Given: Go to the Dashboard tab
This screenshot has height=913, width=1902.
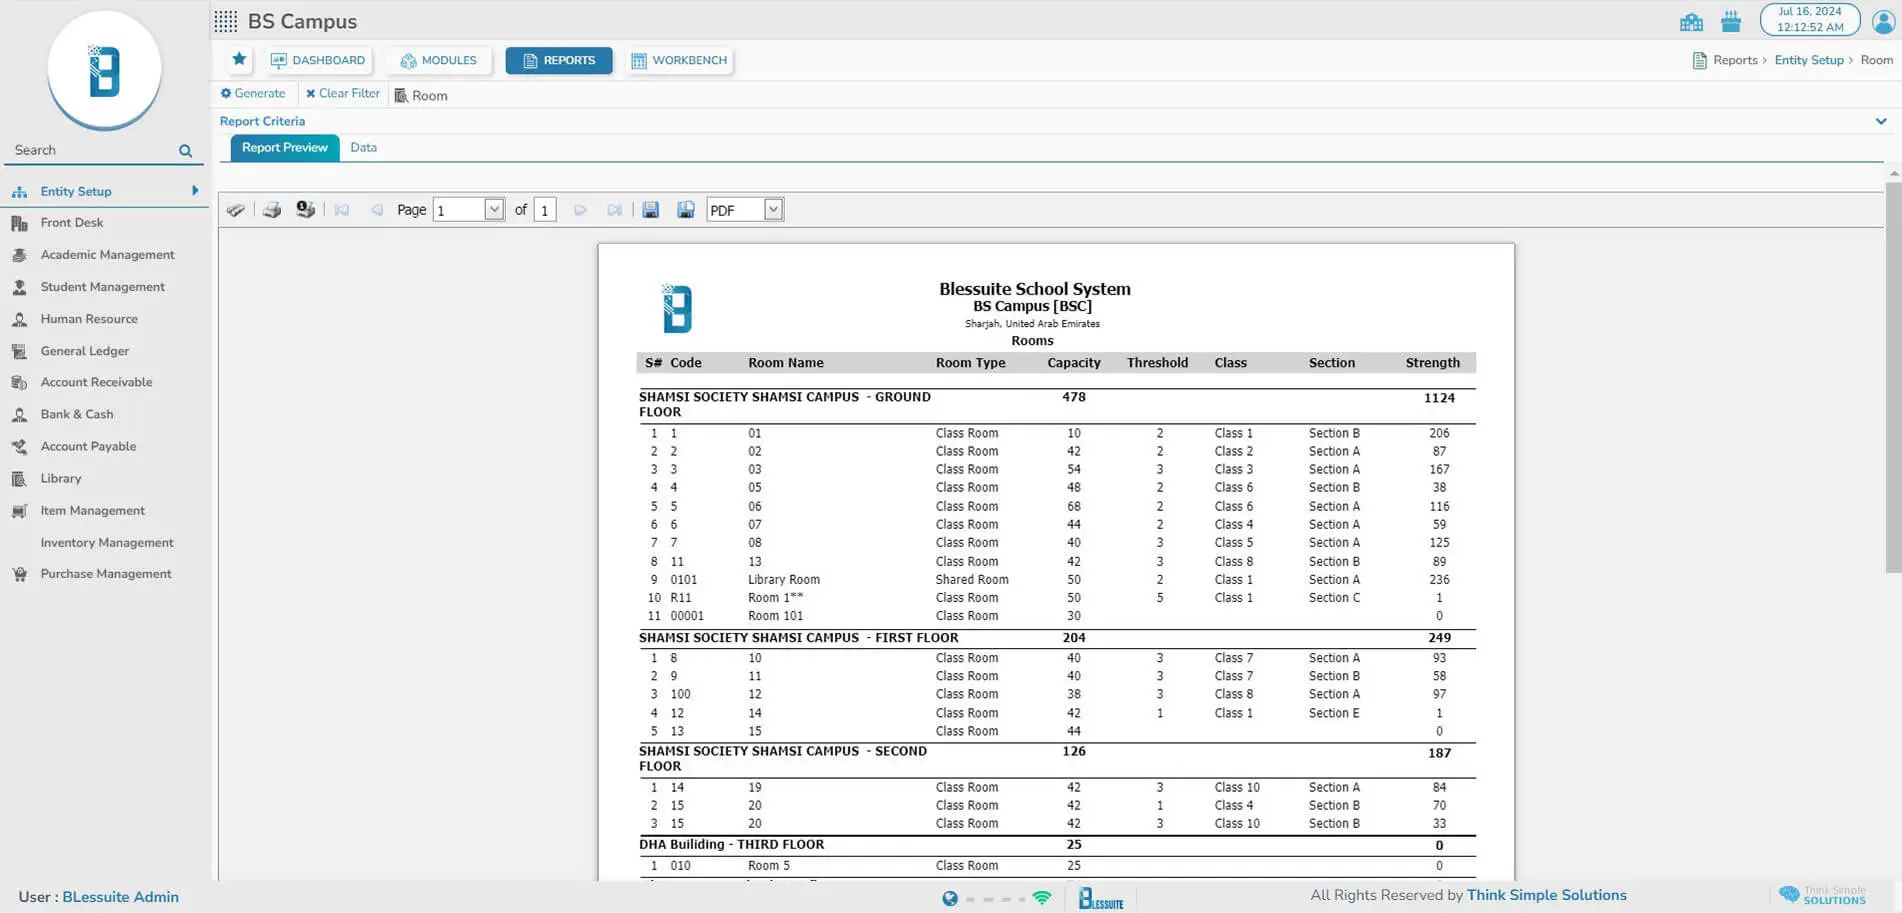Looking at the screenshot, I should tap(318, 61).
